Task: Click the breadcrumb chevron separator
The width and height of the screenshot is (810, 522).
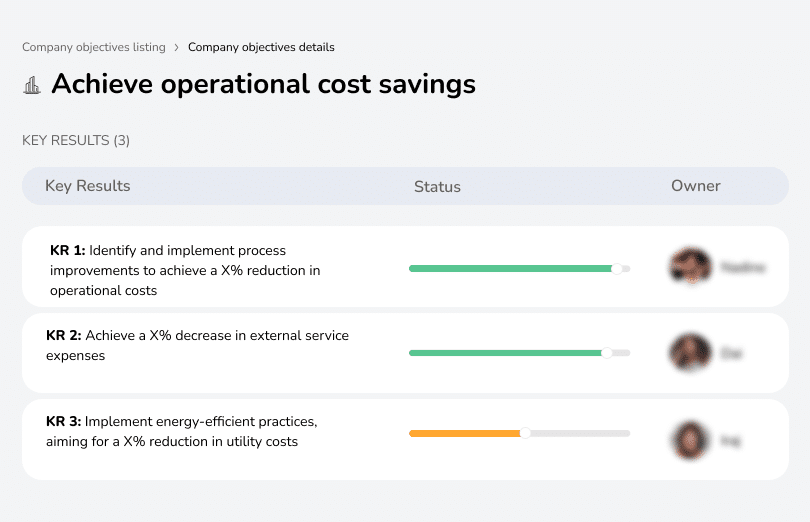Action: point(176,47)
